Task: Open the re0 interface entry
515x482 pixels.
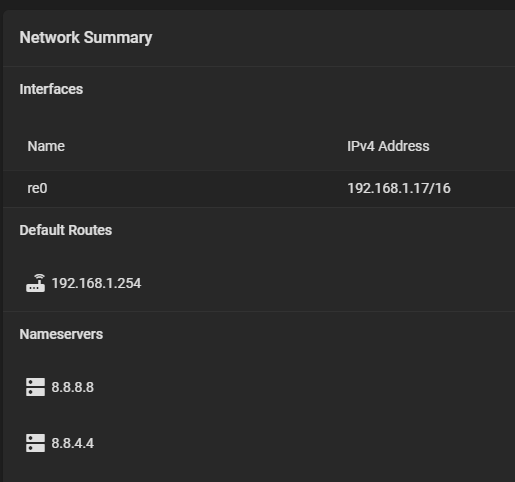Action: click(37, 188)
